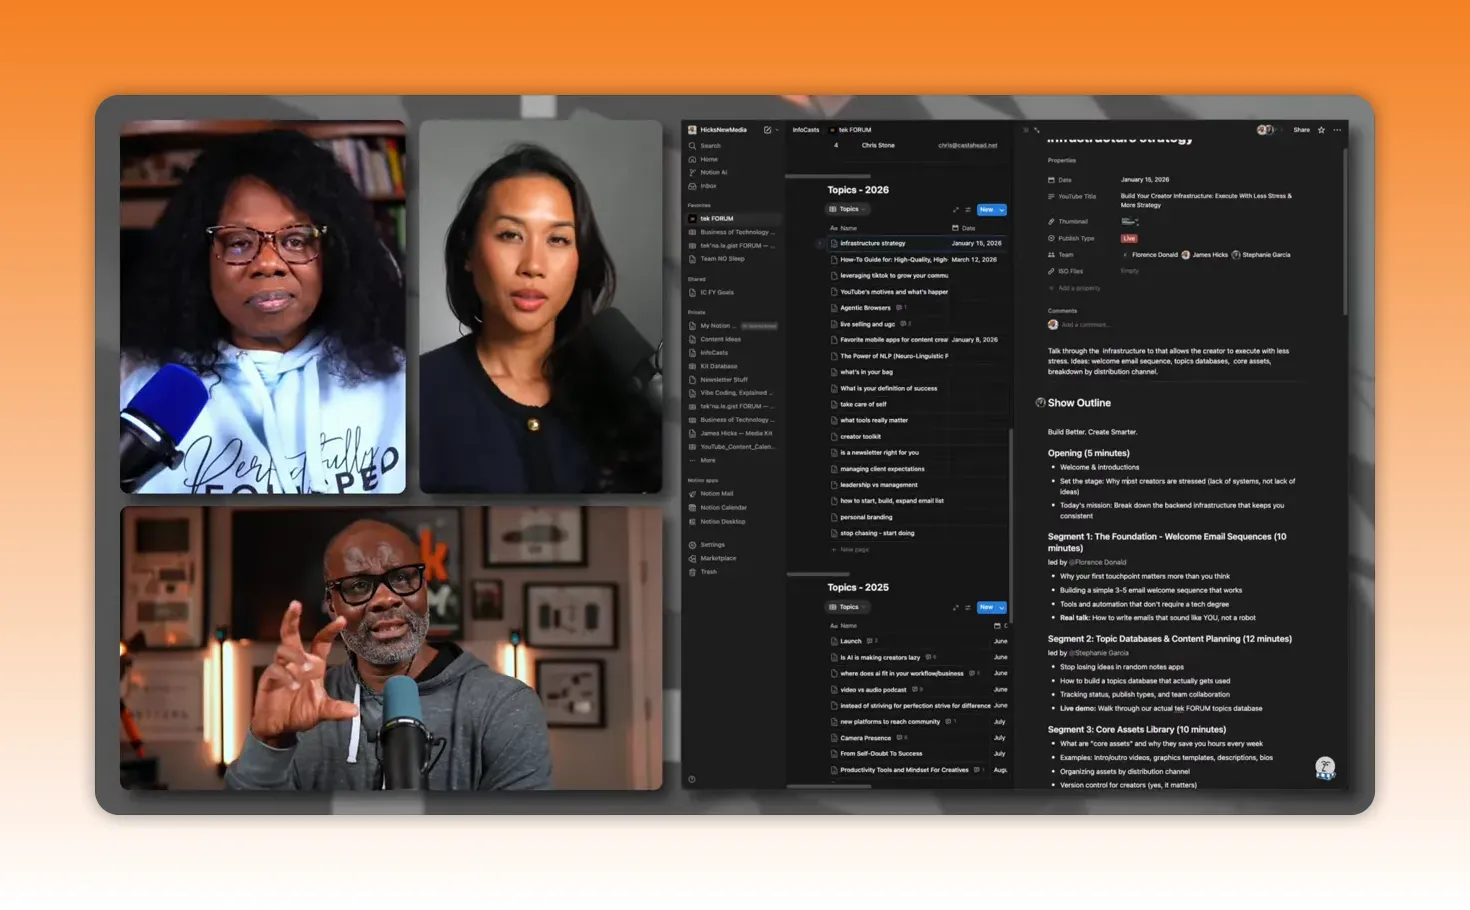Viewport: 1470px width, 910px height.
Task: Open the Marketplace from the sidebar
Action: (x=719, y=558)
